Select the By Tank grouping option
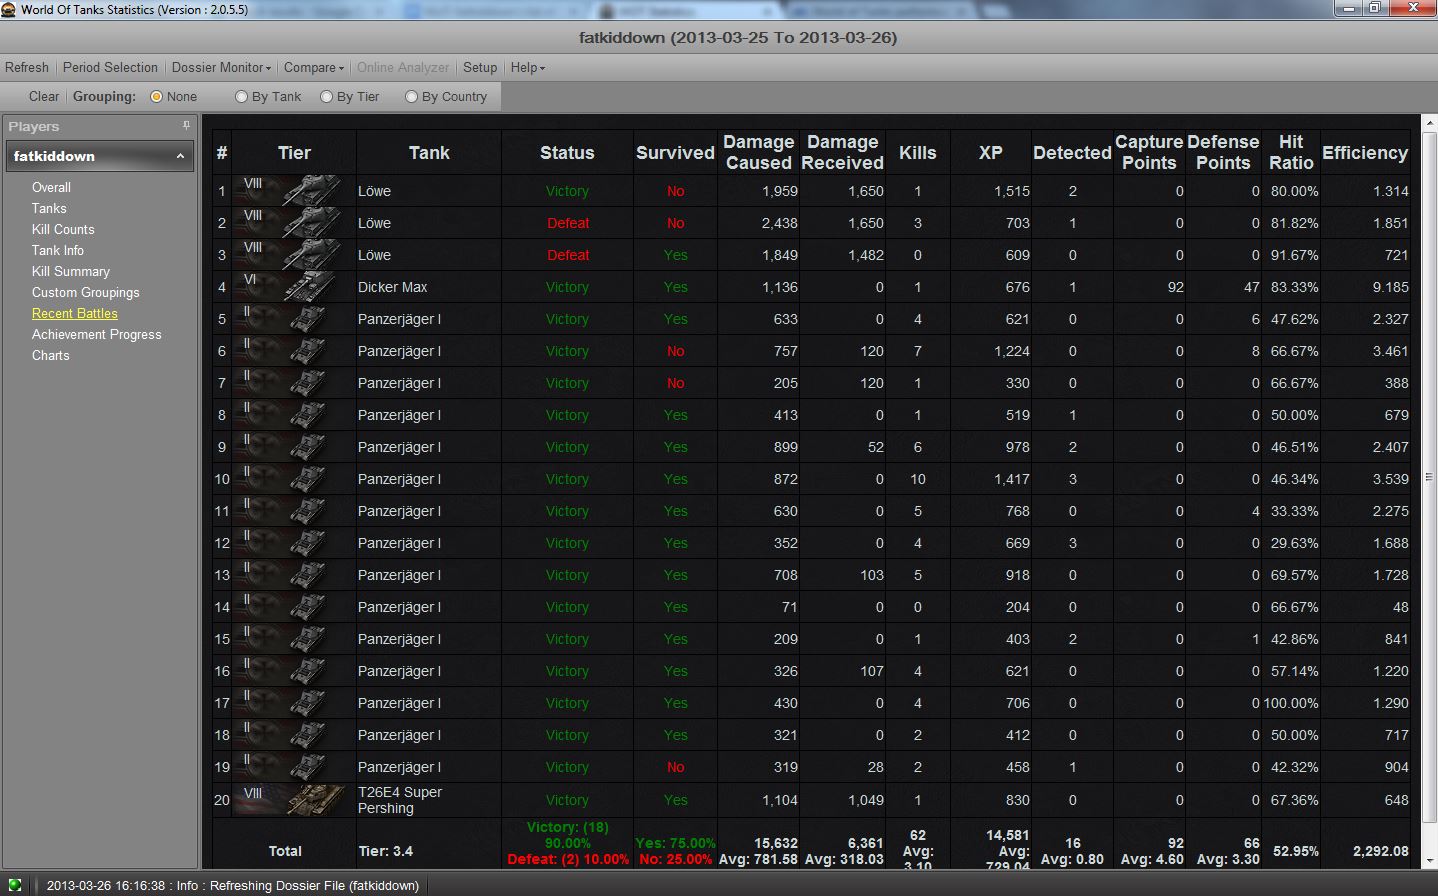The height and width of the screenshot is (896, 1438). 241,96
